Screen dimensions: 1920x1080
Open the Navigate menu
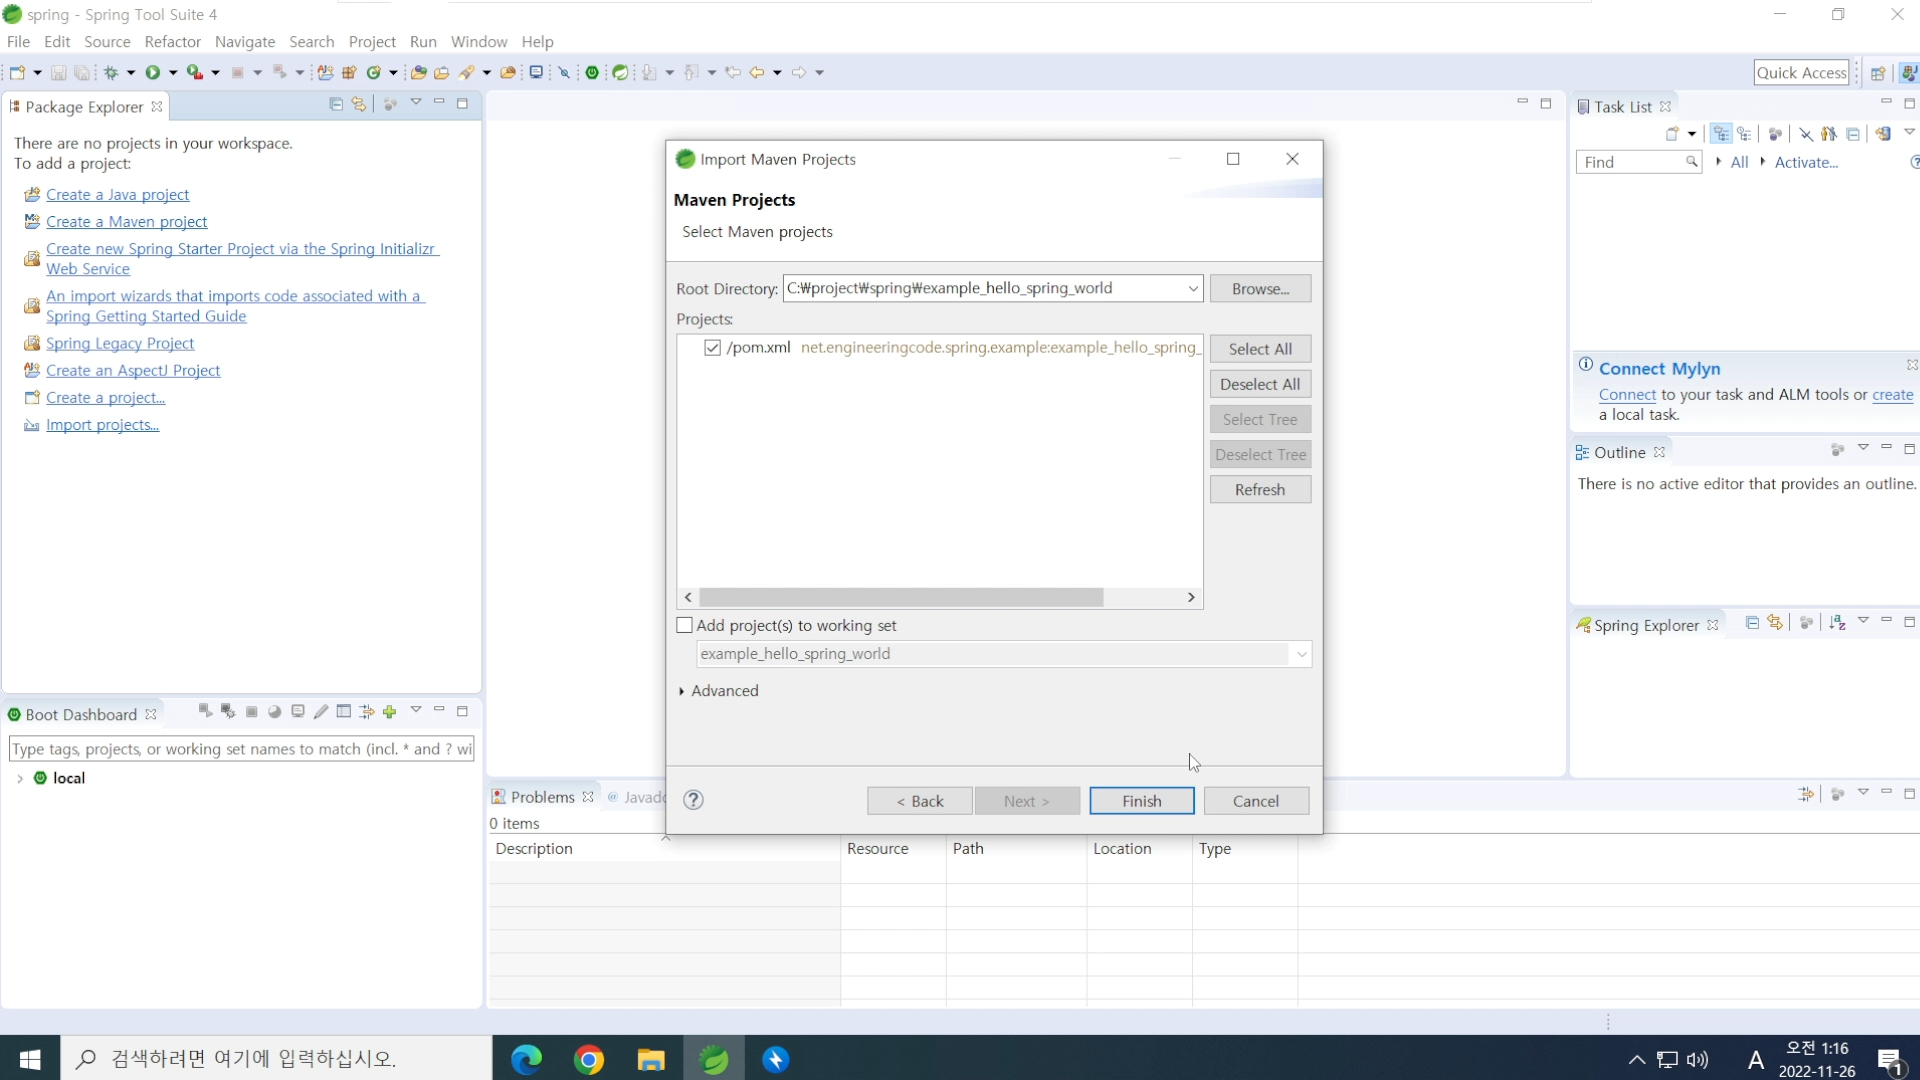click(x=245, y=41)
